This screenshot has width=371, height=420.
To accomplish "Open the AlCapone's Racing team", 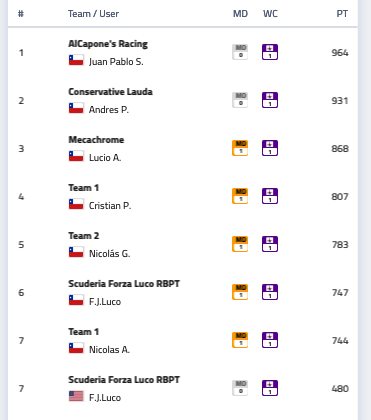I will 108,44.
